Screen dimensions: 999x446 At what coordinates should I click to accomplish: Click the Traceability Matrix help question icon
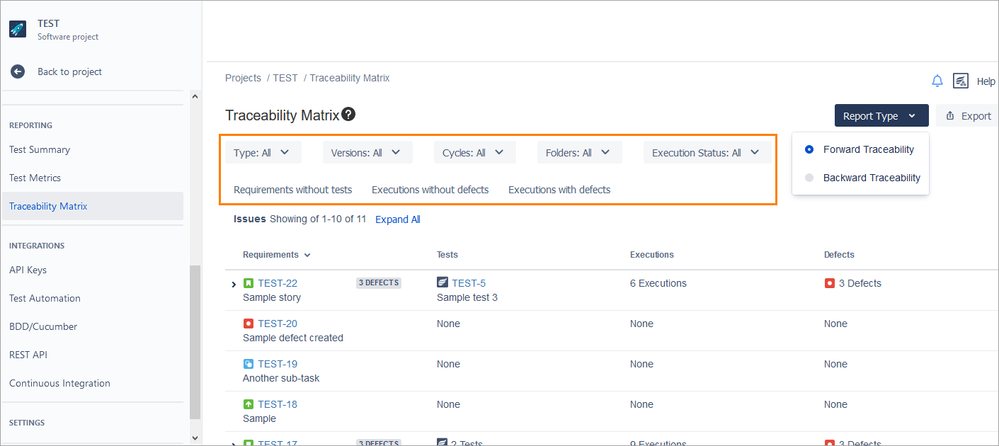coord(349,114)
